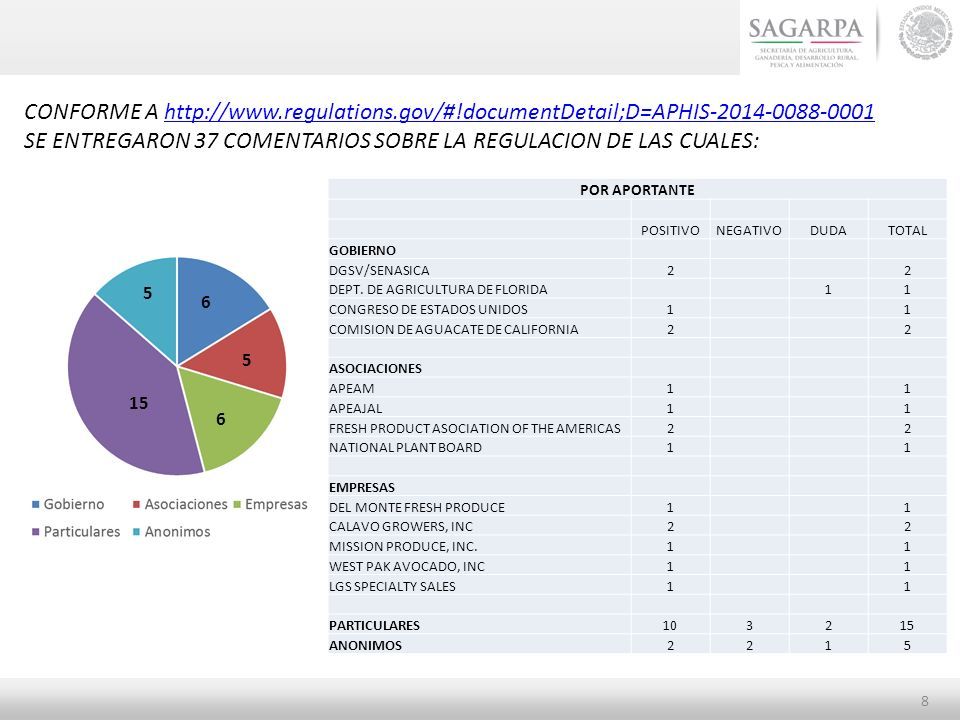Click the page number 8

[924, 701]
